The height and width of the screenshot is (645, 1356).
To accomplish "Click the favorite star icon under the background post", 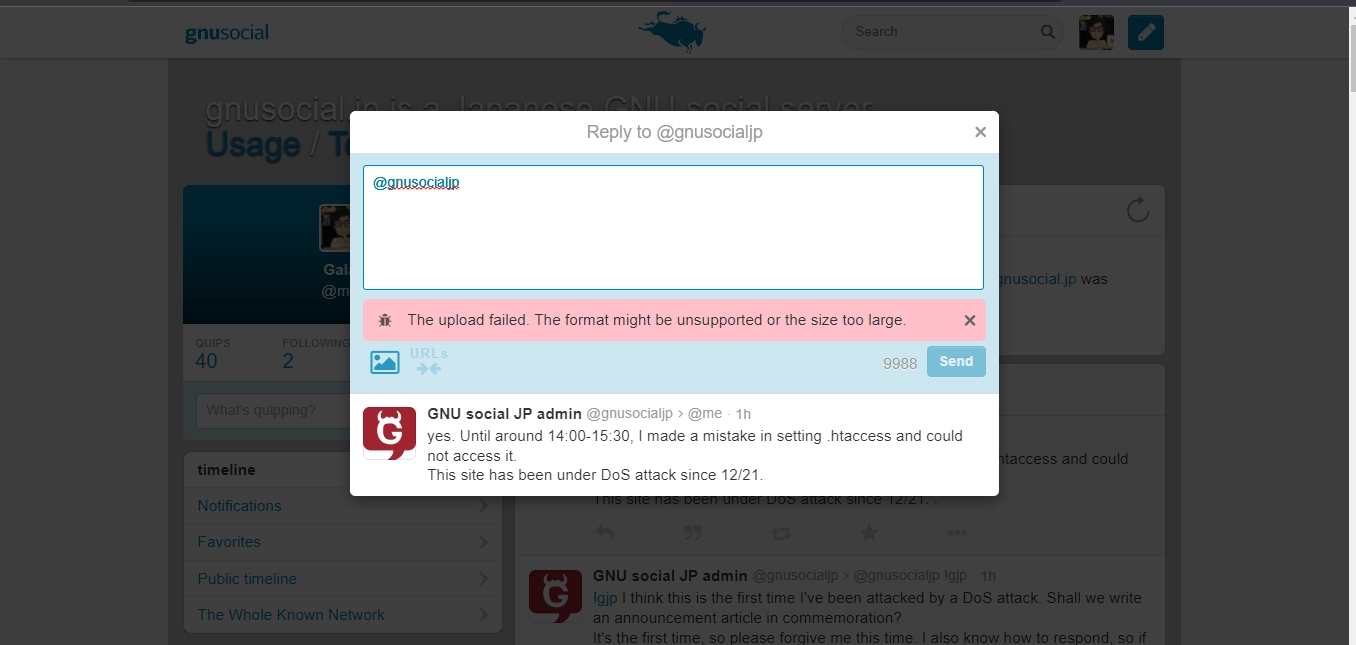I will [869, 533].
